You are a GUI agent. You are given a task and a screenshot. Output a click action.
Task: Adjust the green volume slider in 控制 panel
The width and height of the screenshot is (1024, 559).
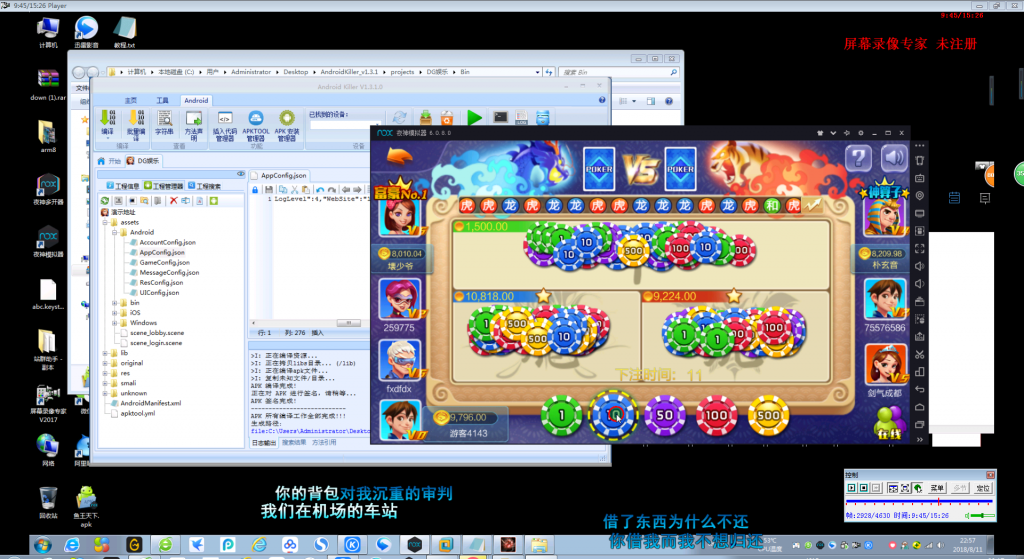tap(982, 515)
